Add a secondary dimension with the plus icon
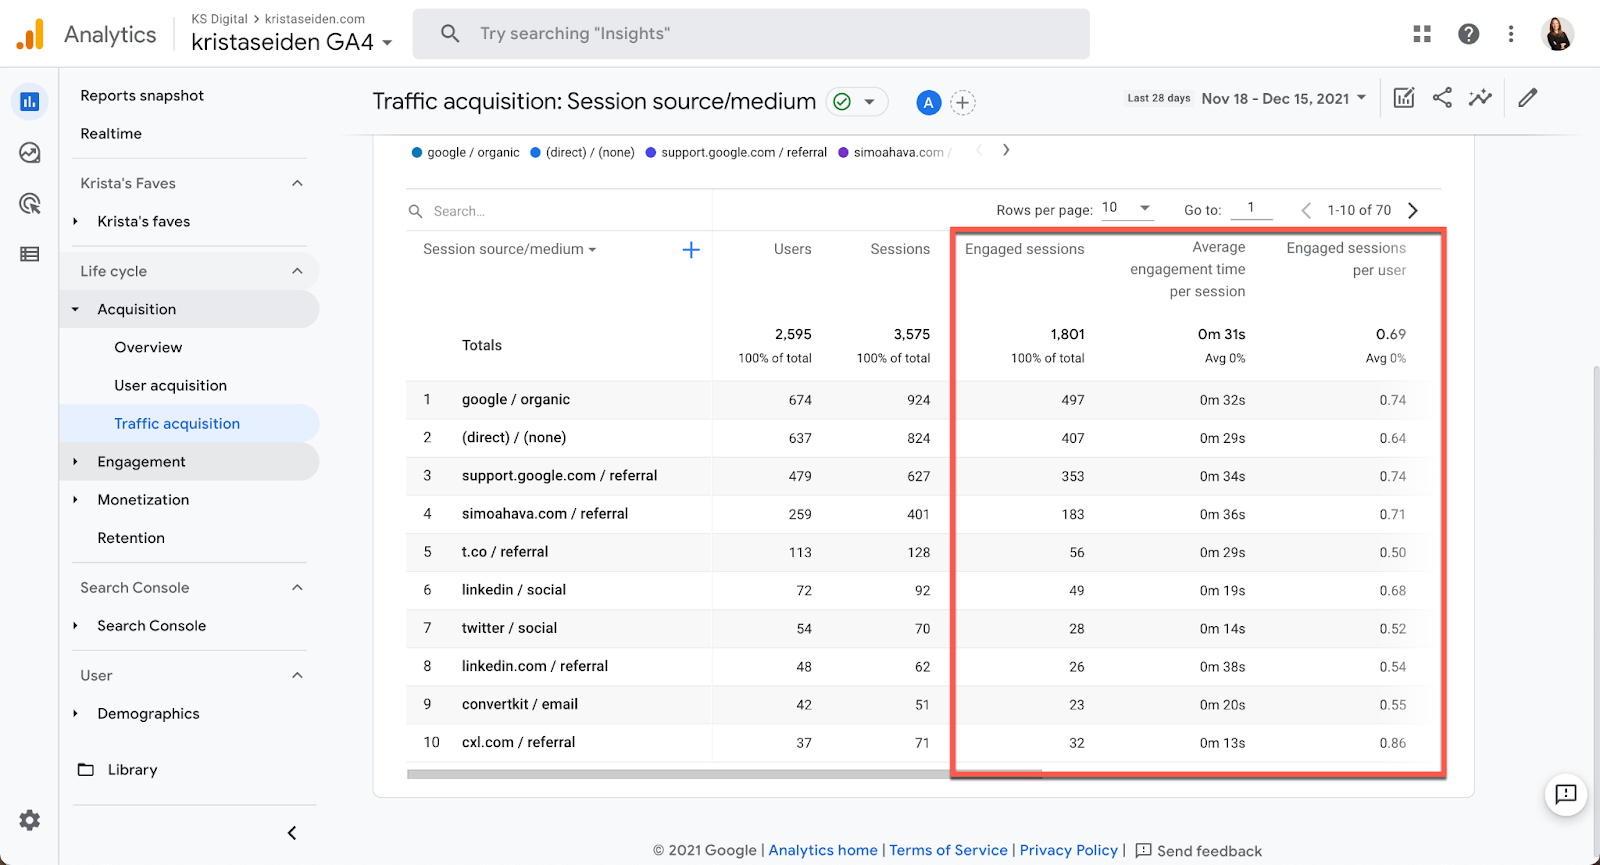The width and height of the screenshot is (1600, 865). click(691, 250)
